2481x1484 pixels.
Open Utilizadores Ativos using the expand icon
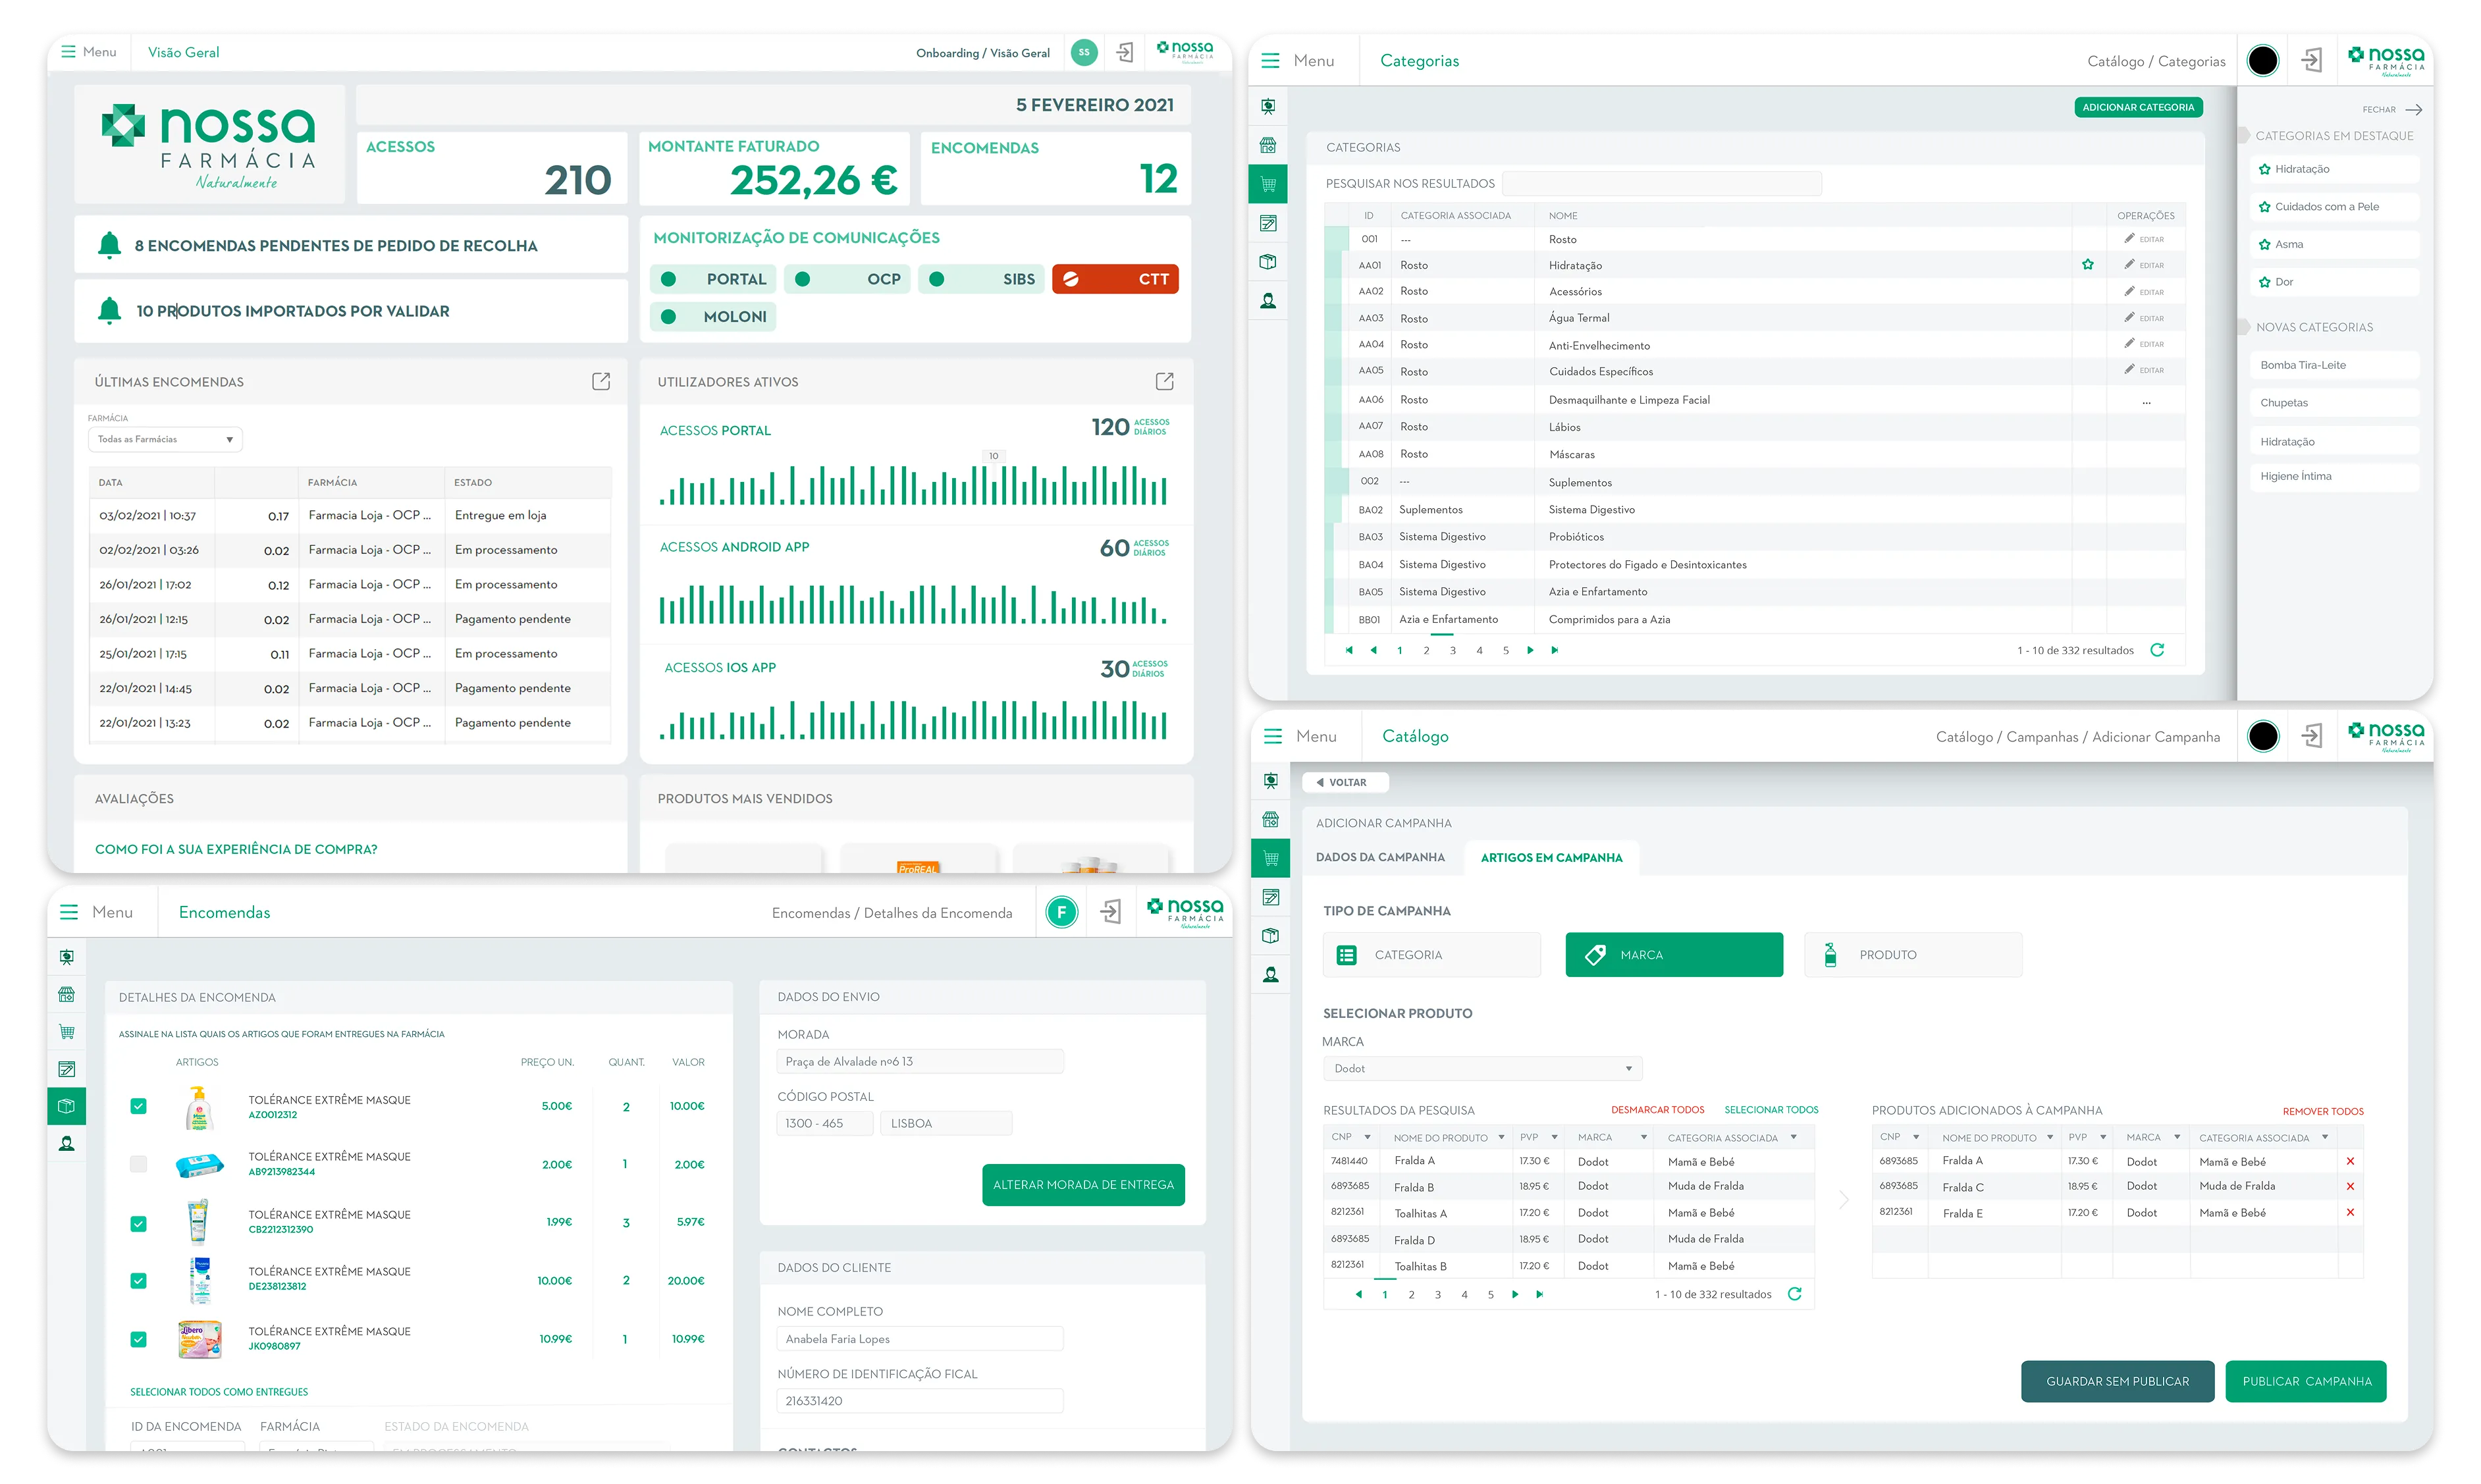coord(1165,381)
